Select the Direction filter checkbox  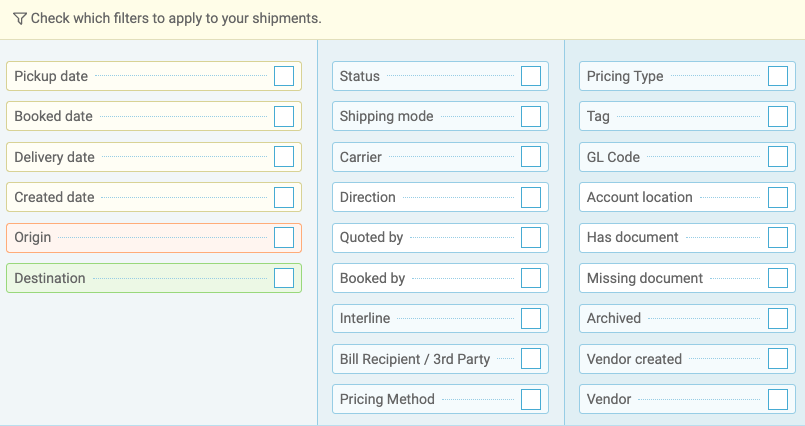coord(531,197)
